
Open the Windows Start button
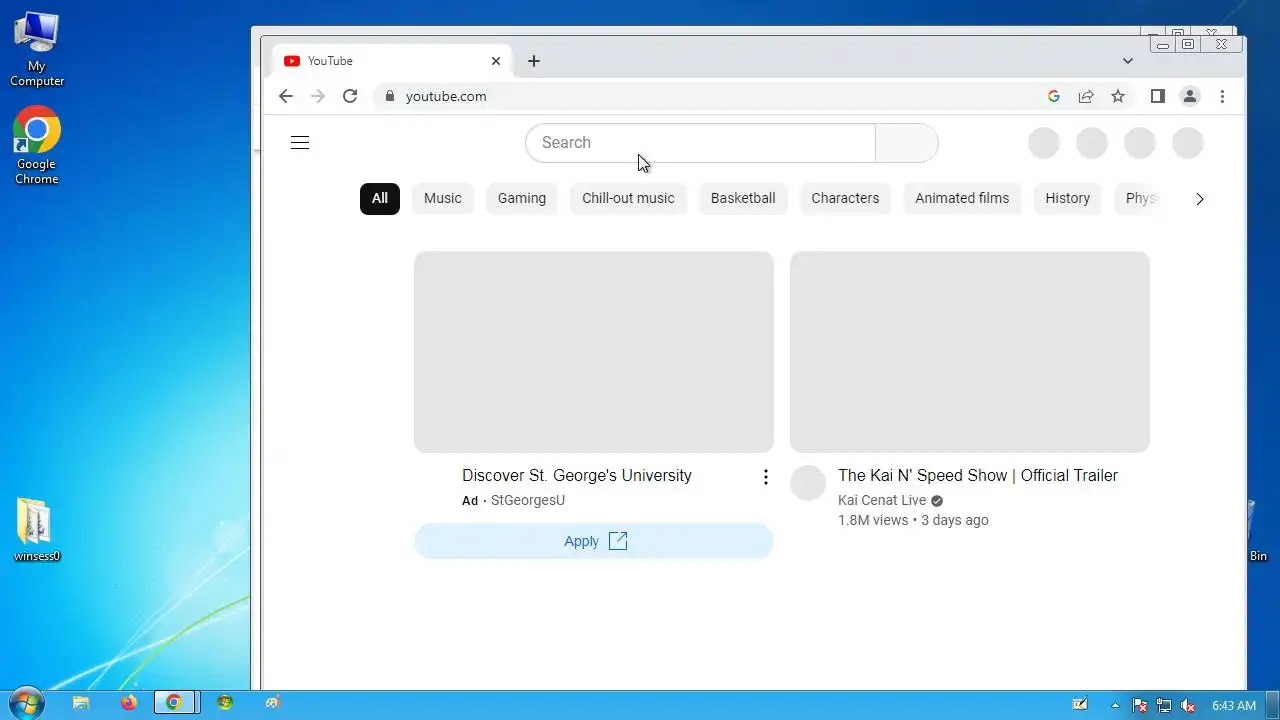(26, 703)
